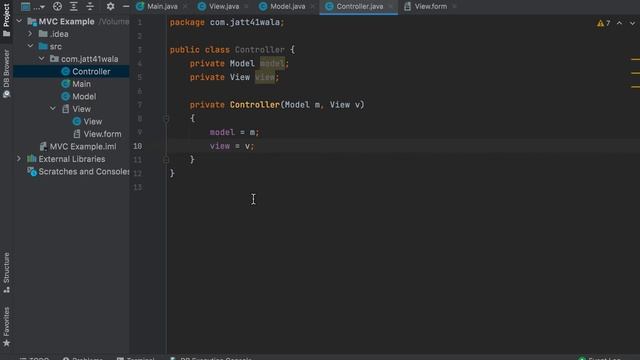Collapse the View form group node

[53, 109]
